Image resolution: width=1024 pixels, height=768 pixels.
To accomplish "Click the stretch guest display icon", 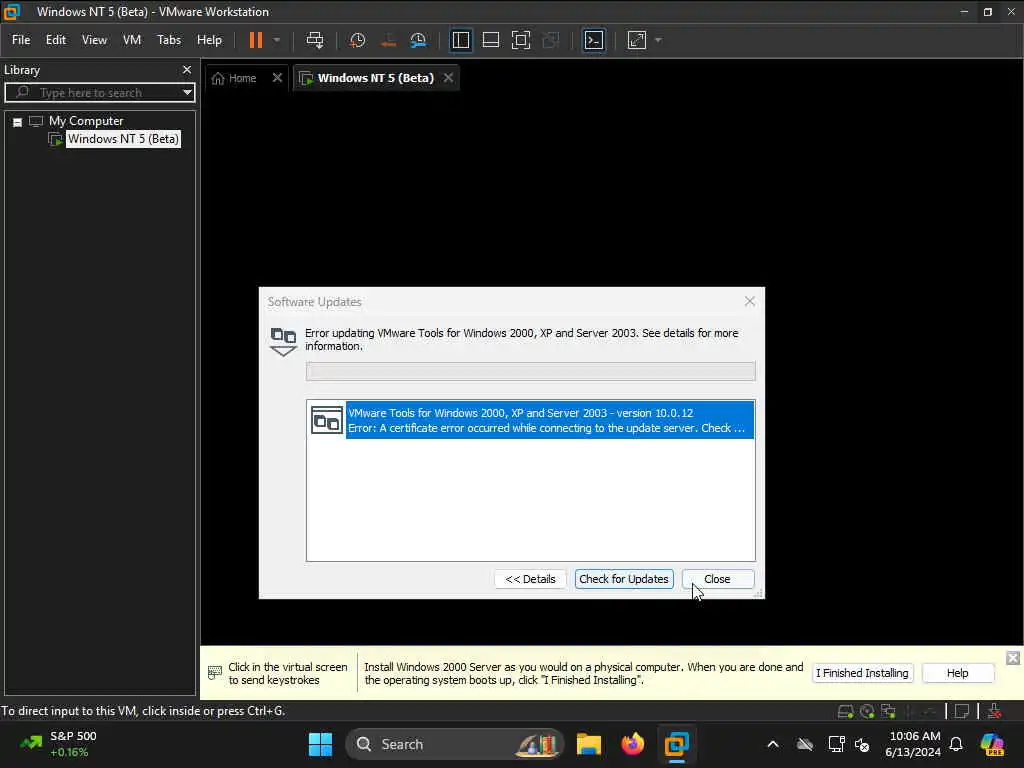I will click(637, 40).
